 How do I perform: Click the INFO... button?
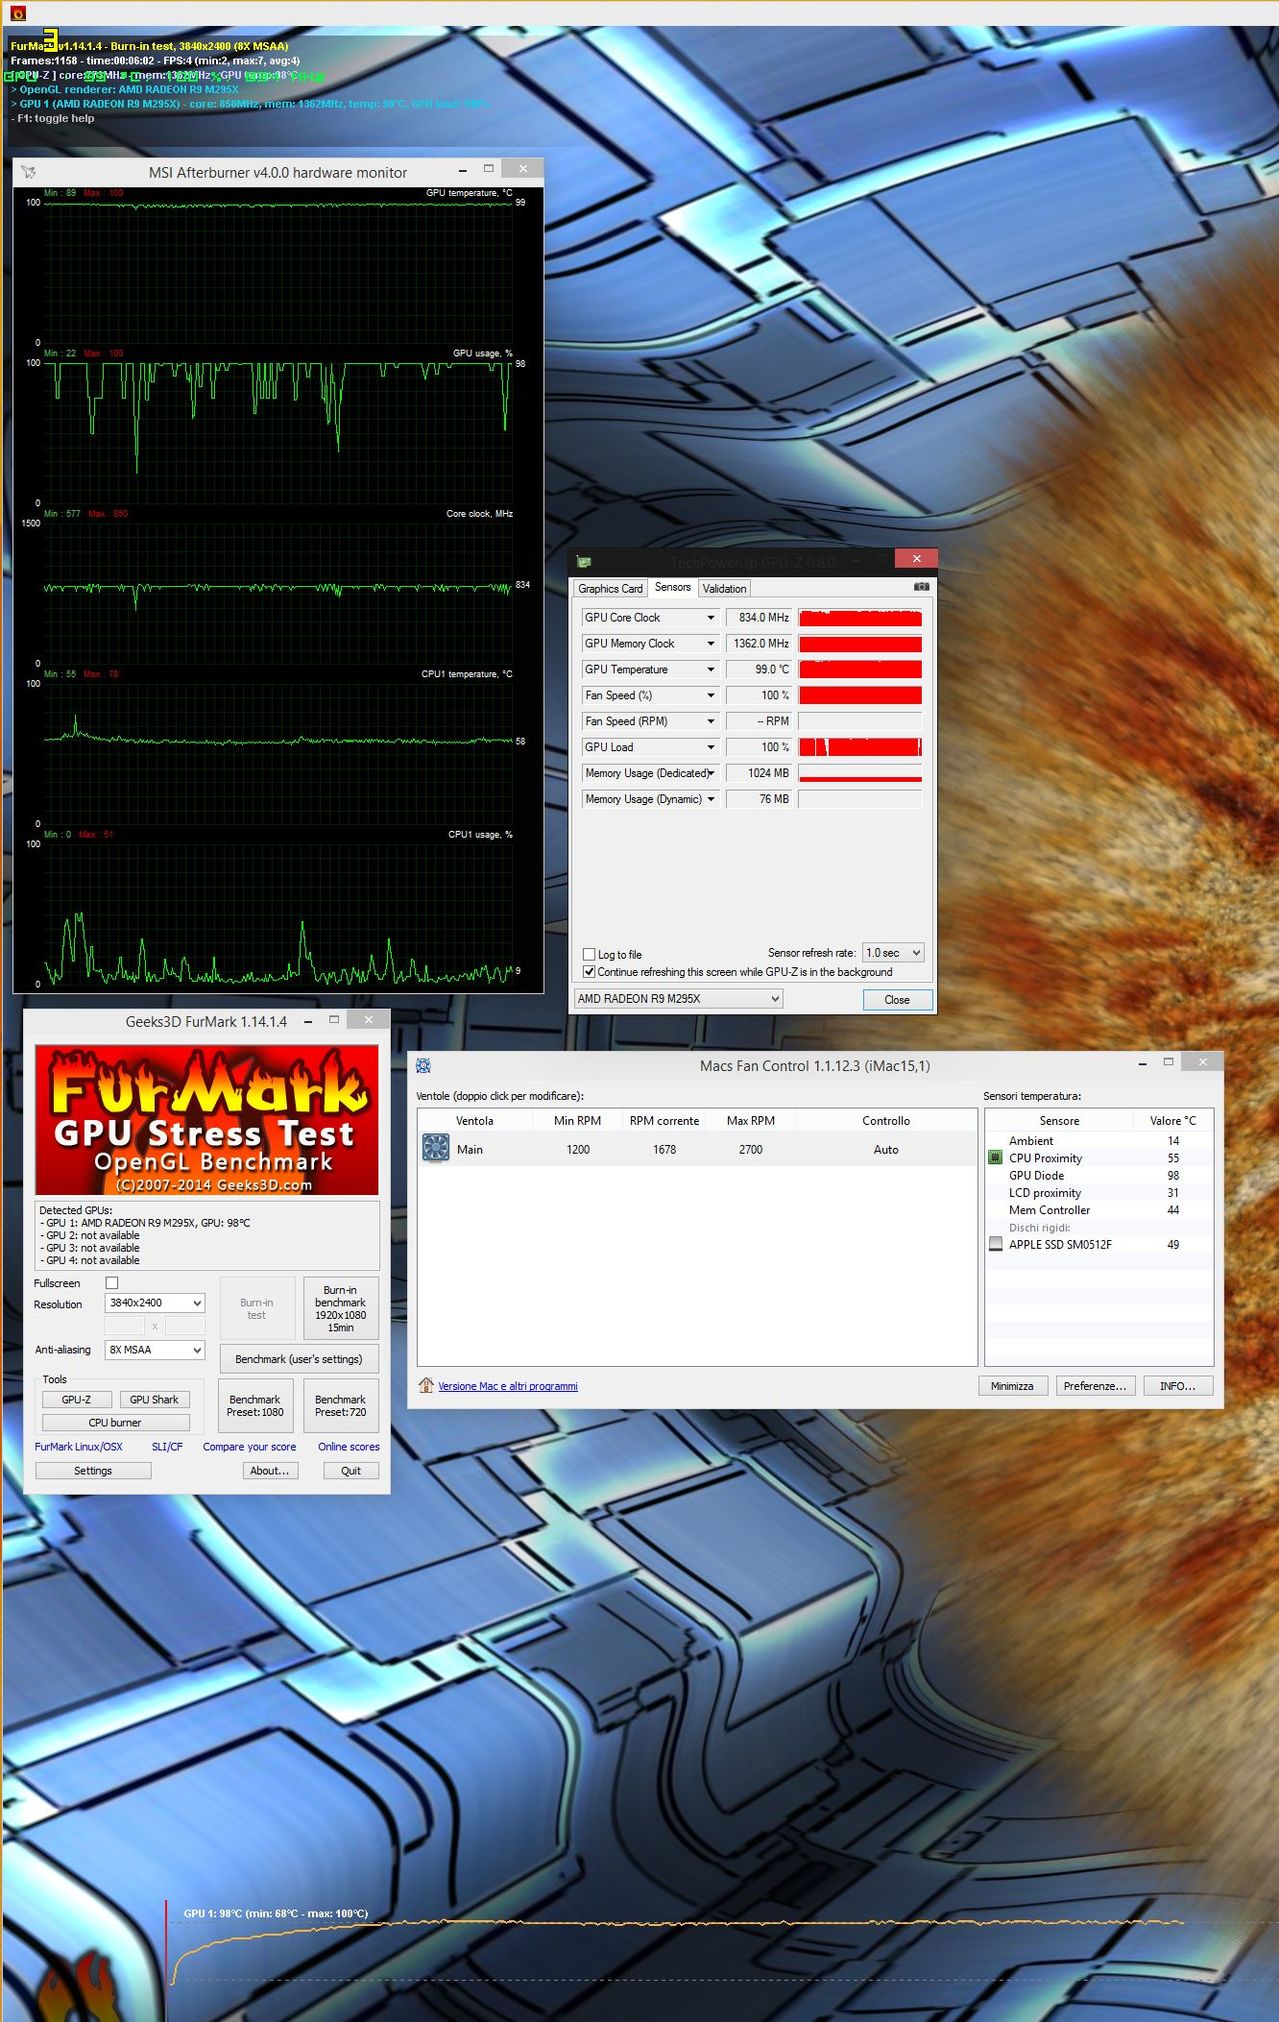pyautogui.click(x=1178, y=1386)
